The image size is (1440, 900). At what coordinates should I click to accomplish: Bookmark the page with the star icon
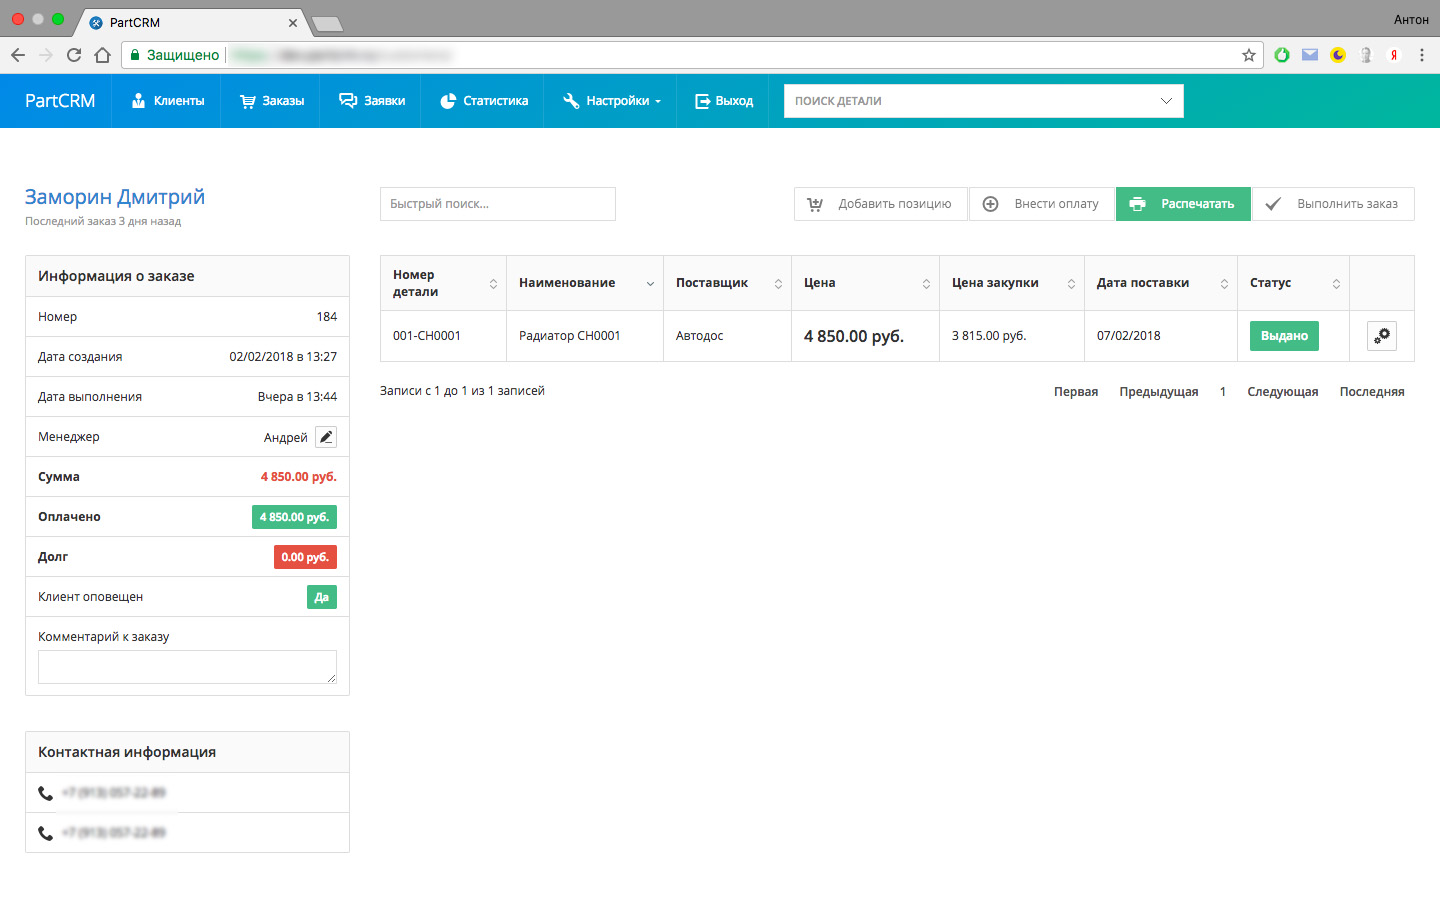pos(1248,55)
